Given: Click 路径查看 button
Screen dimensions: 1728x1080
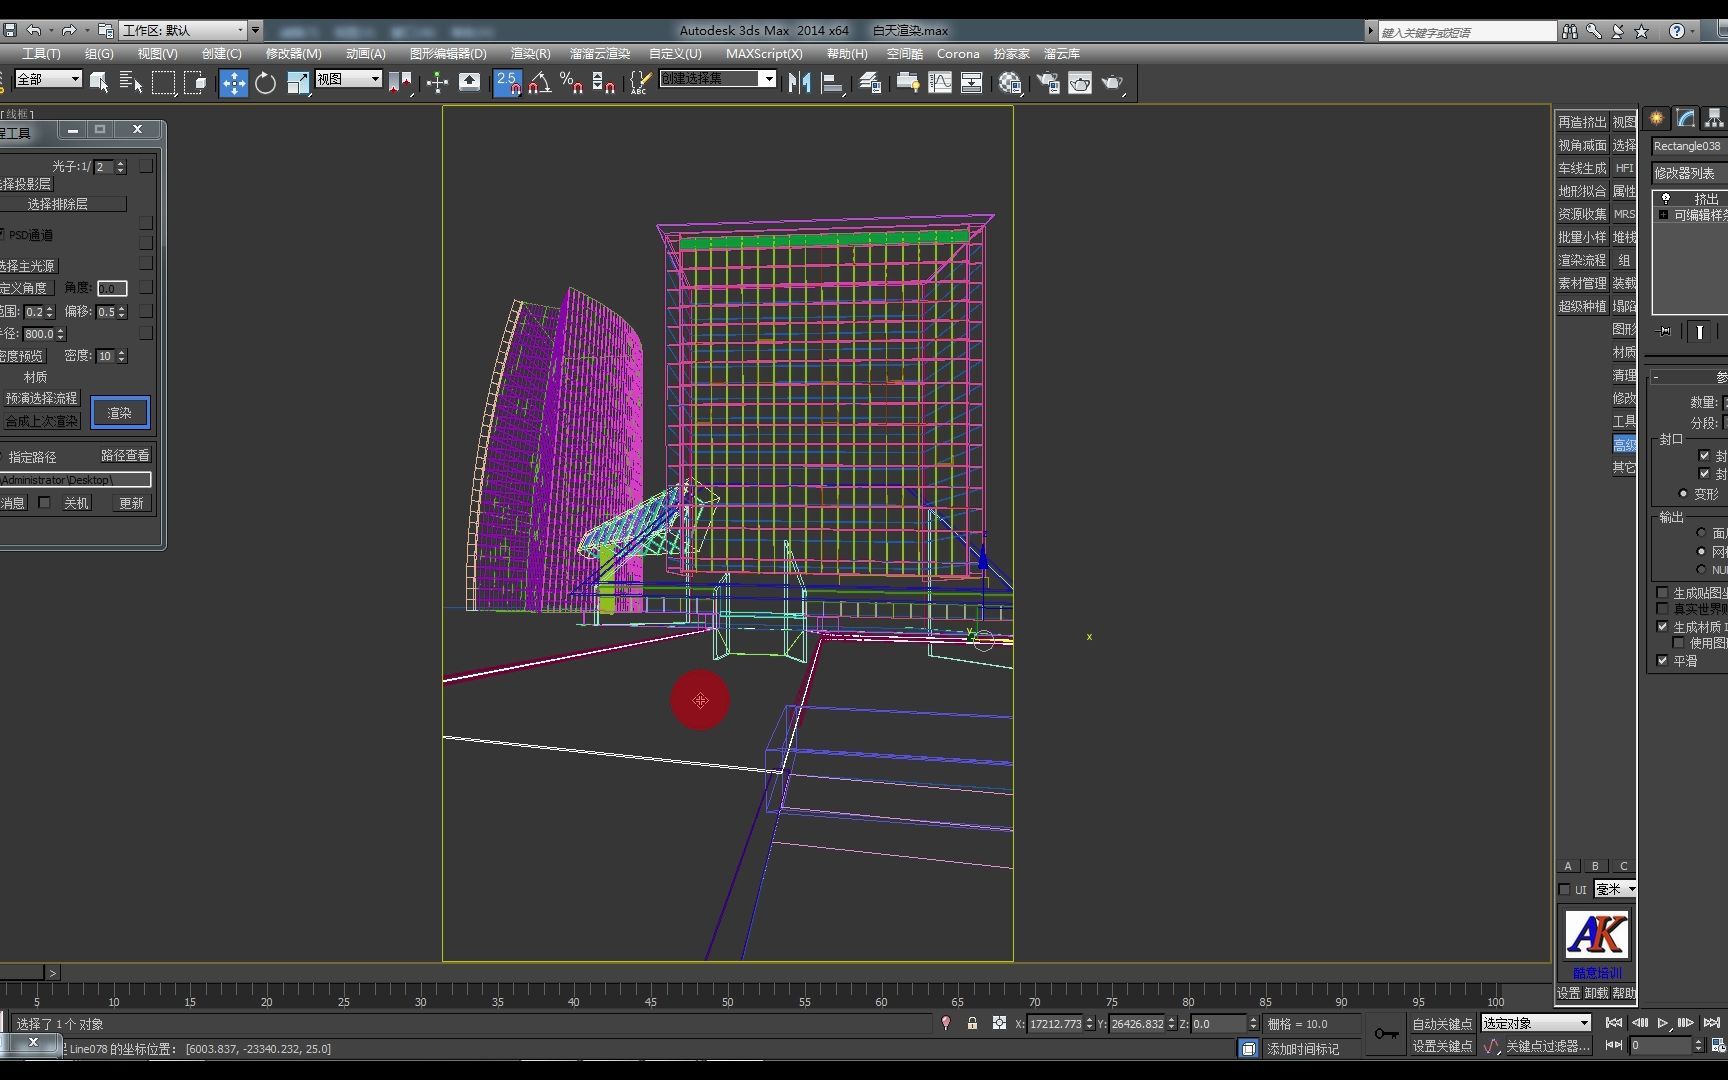Looking at the screenshot, I should coord(125,456).
